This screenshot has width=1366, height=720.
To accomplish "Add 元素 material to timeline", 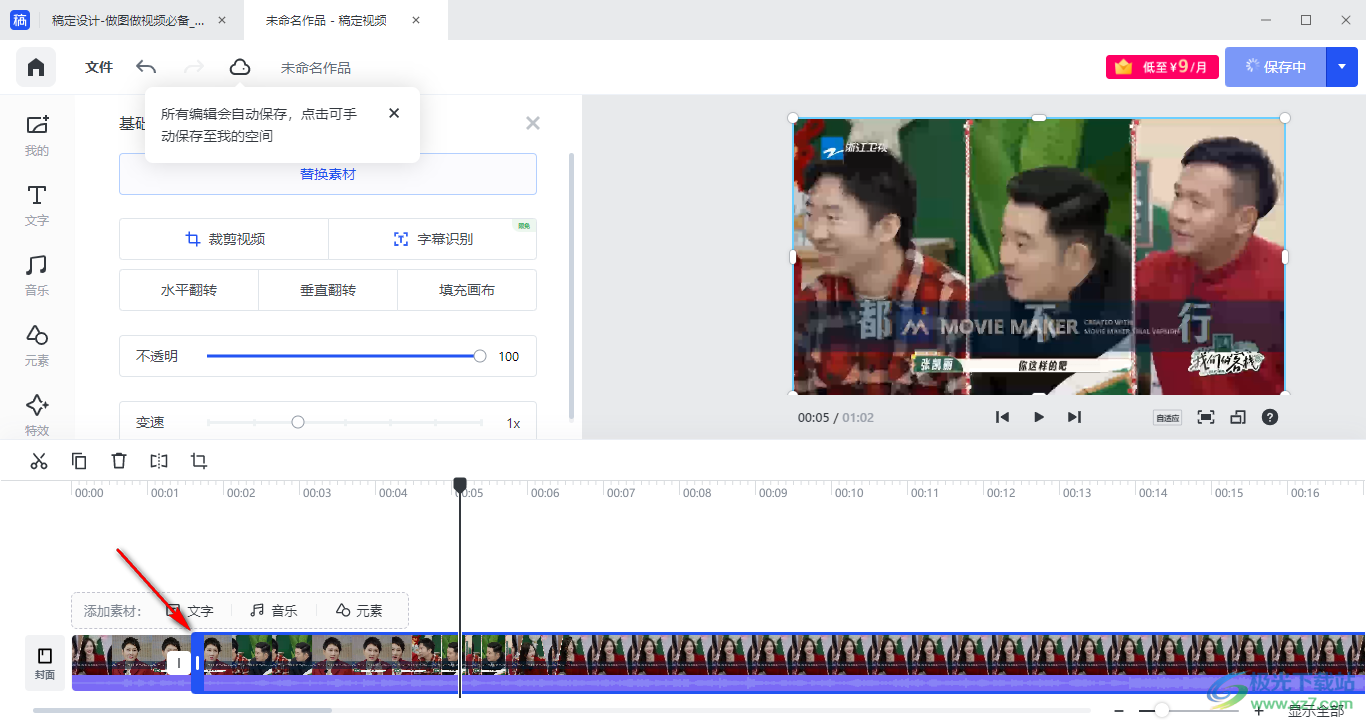I will pos(359,610).
